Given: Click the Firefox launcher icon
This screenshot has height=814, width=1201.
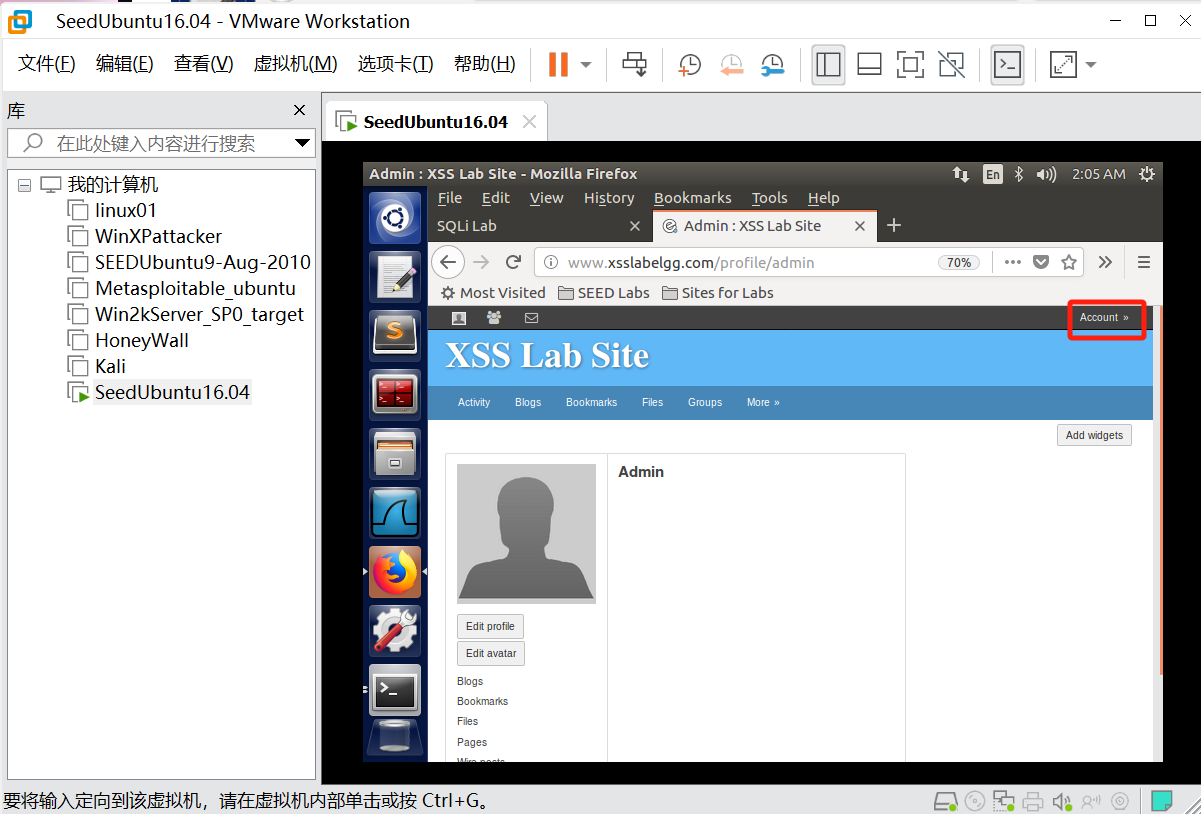Looking at the screenshot, I should coord(395,572).
